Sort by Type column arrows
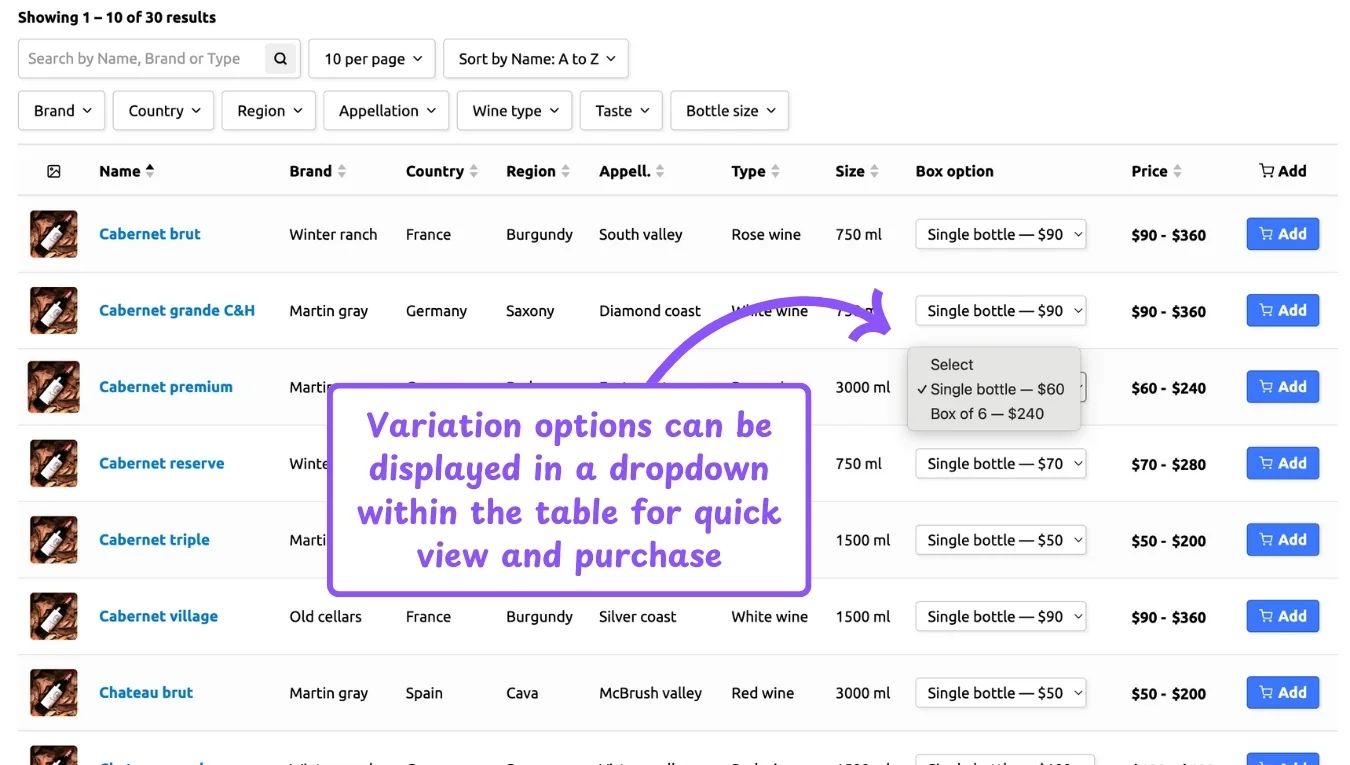Image resolution: width=1350 pixels, height=765 pixels. click(x=775, y=171)
